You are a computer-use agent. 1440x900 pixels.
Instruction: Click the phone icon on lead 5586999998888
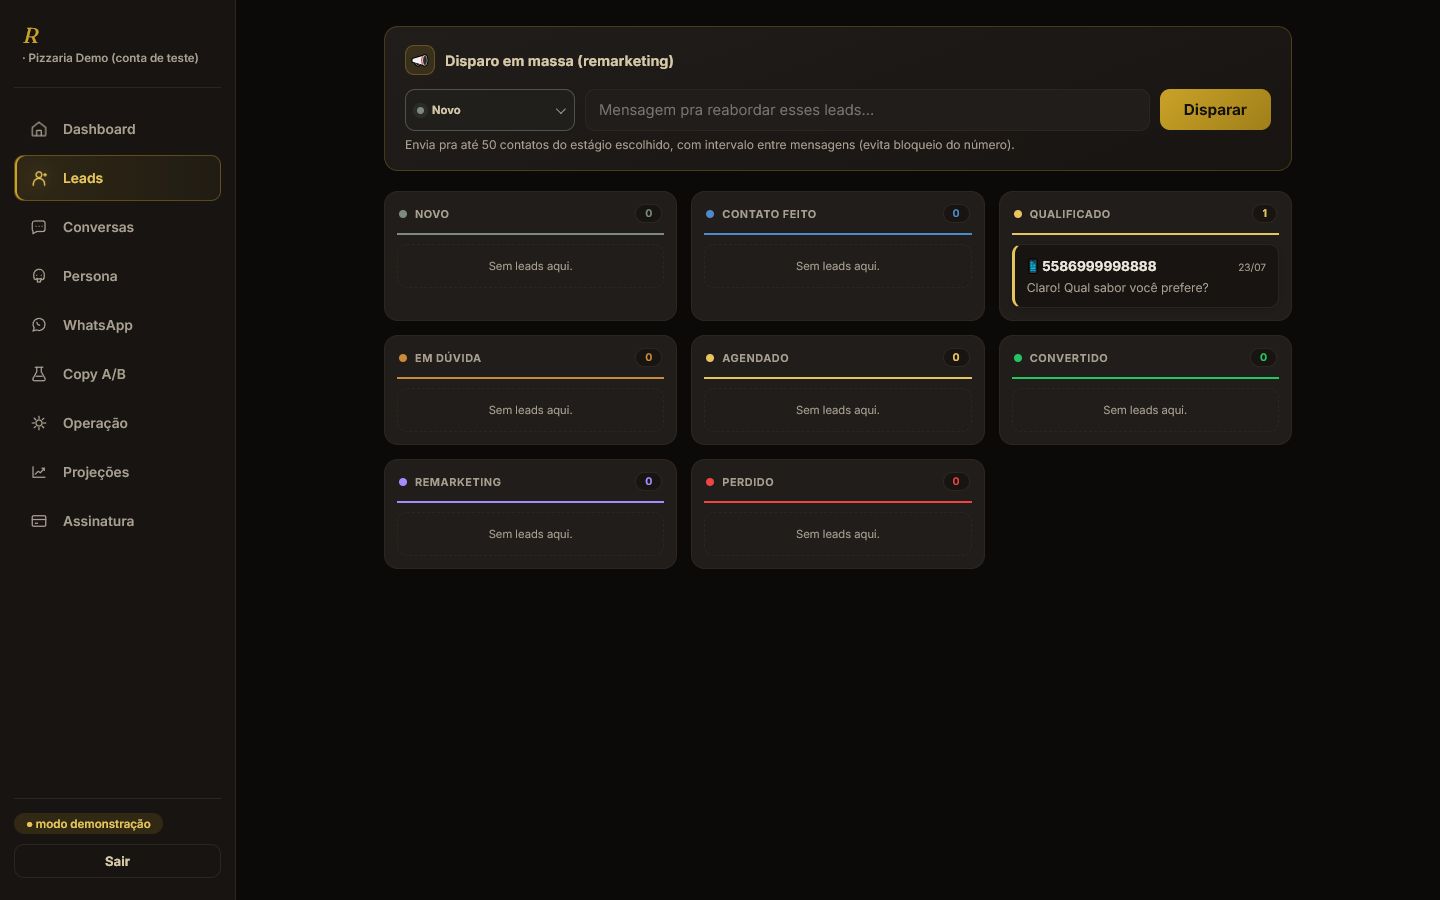tap(1032, 267)
